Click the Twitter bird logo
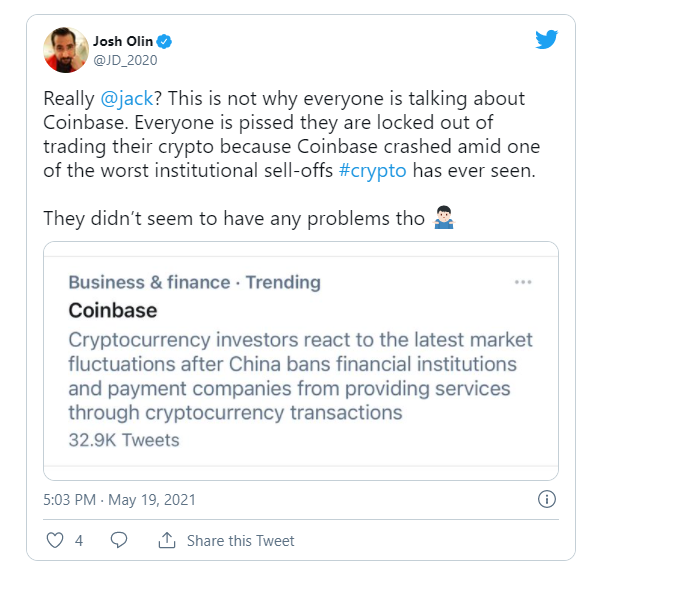 coord(545,41)
